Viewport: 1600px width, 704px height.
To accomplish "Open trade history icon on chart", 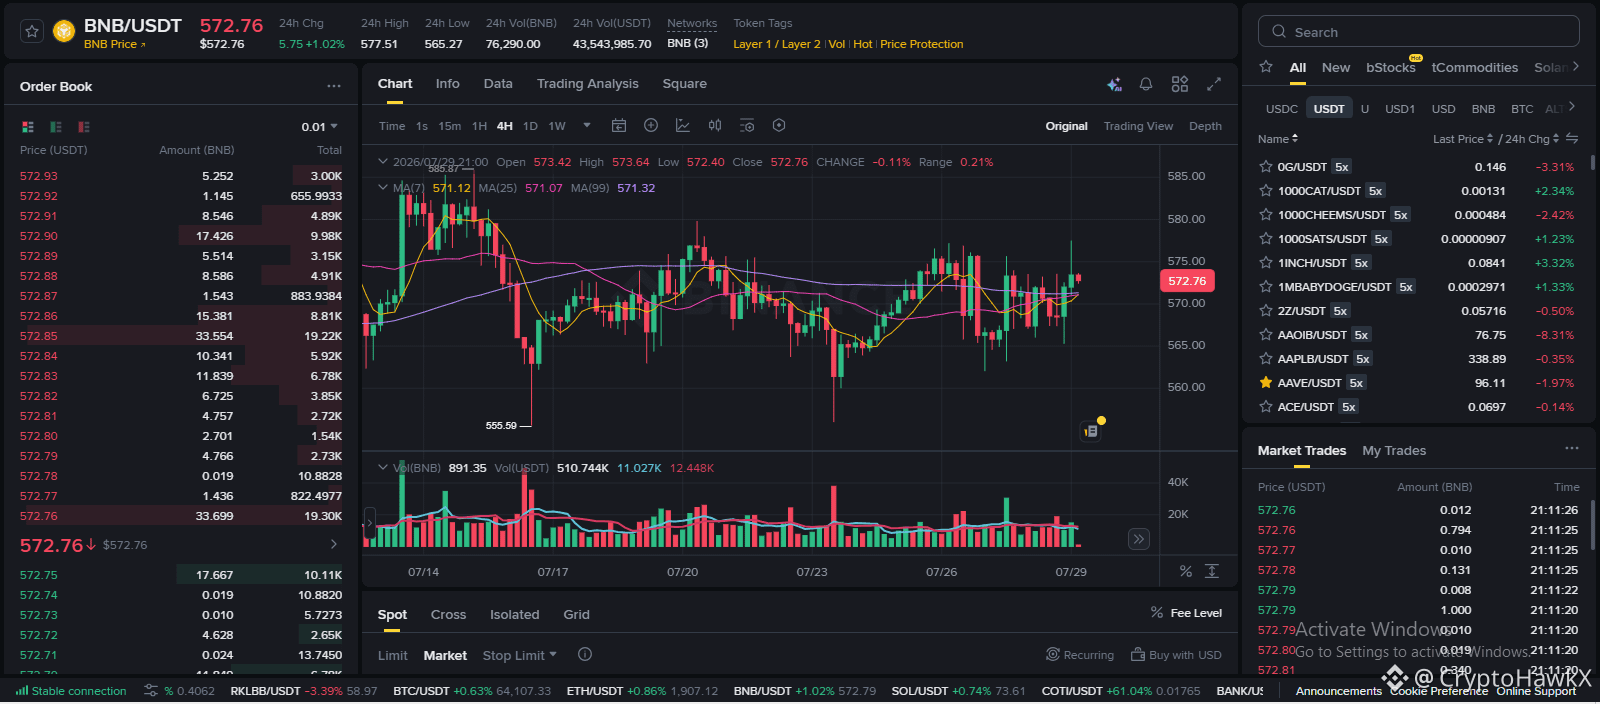I will [x=1092, y=431].
